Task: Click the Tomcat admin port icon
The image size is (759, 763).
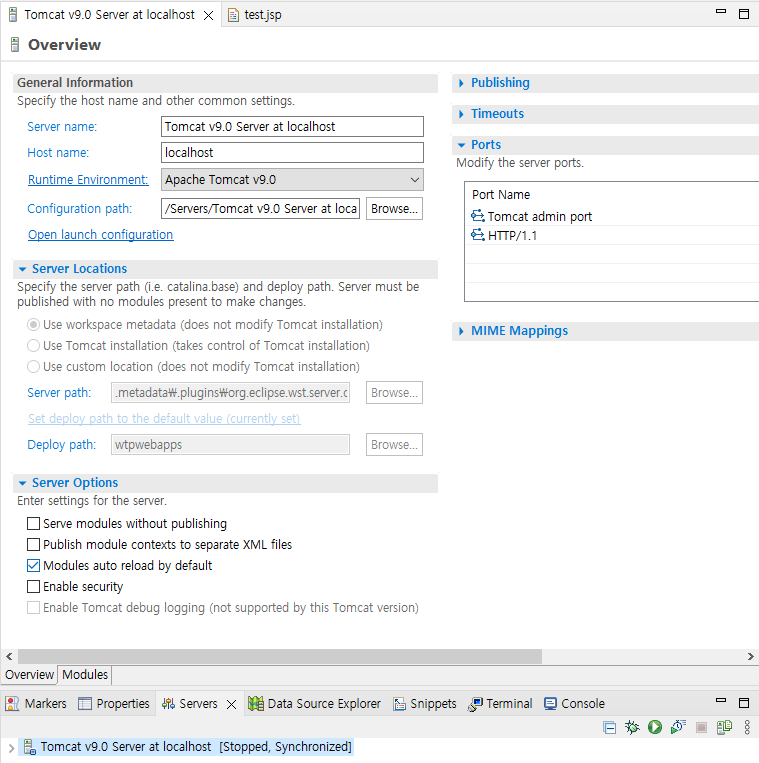Action: (x=478, y=216)
